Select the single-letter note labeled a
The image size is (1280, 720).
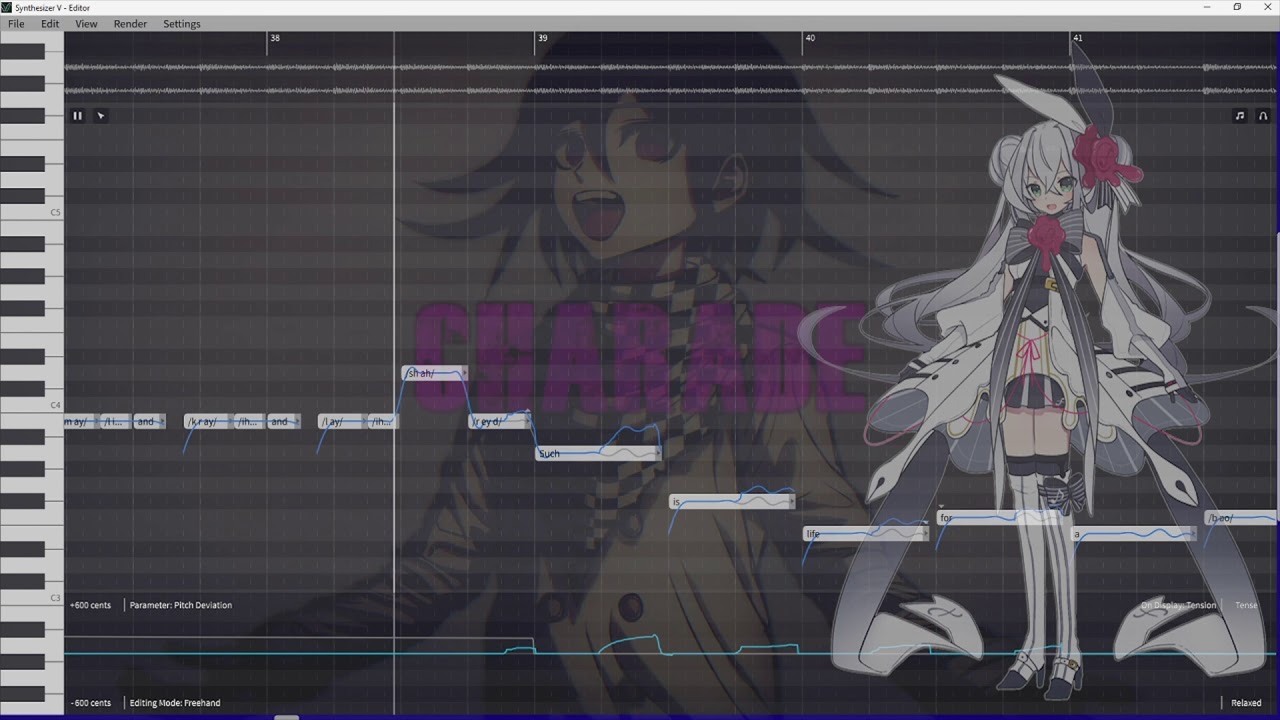[x=1134, y=534]
